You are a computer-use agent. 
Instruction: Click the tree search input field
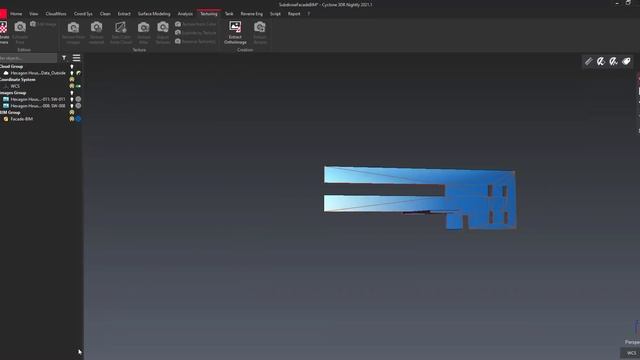tap(28, 58)
